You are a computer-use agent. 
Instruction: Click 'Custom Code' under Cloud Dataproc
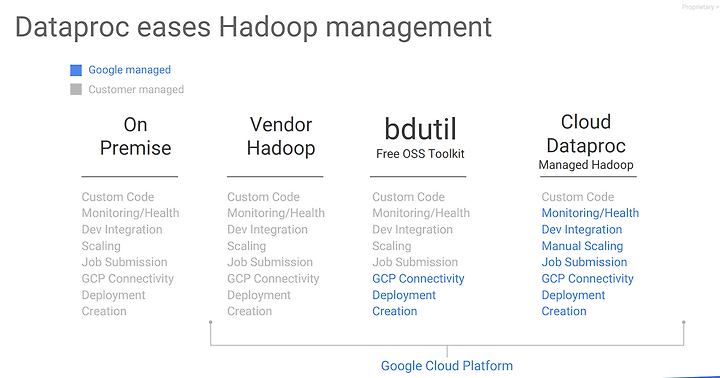tap(578, 197)
